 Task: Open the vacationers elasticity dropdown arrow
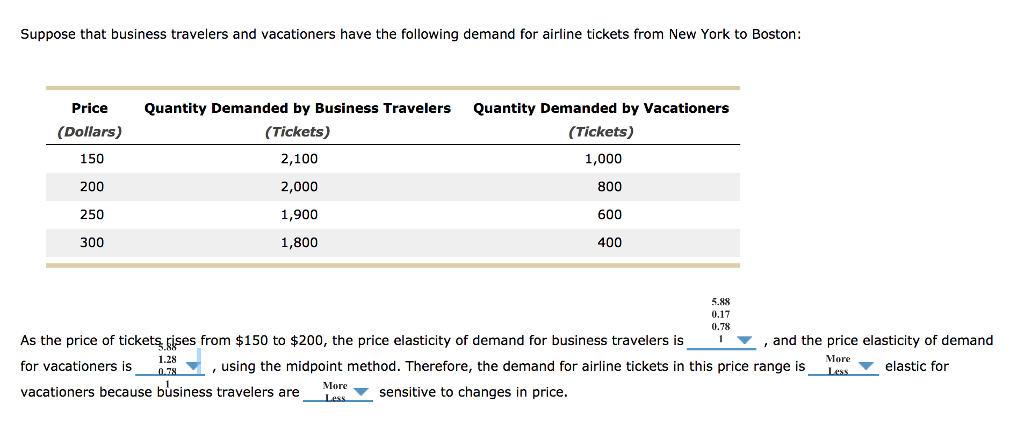pos(193,367)
